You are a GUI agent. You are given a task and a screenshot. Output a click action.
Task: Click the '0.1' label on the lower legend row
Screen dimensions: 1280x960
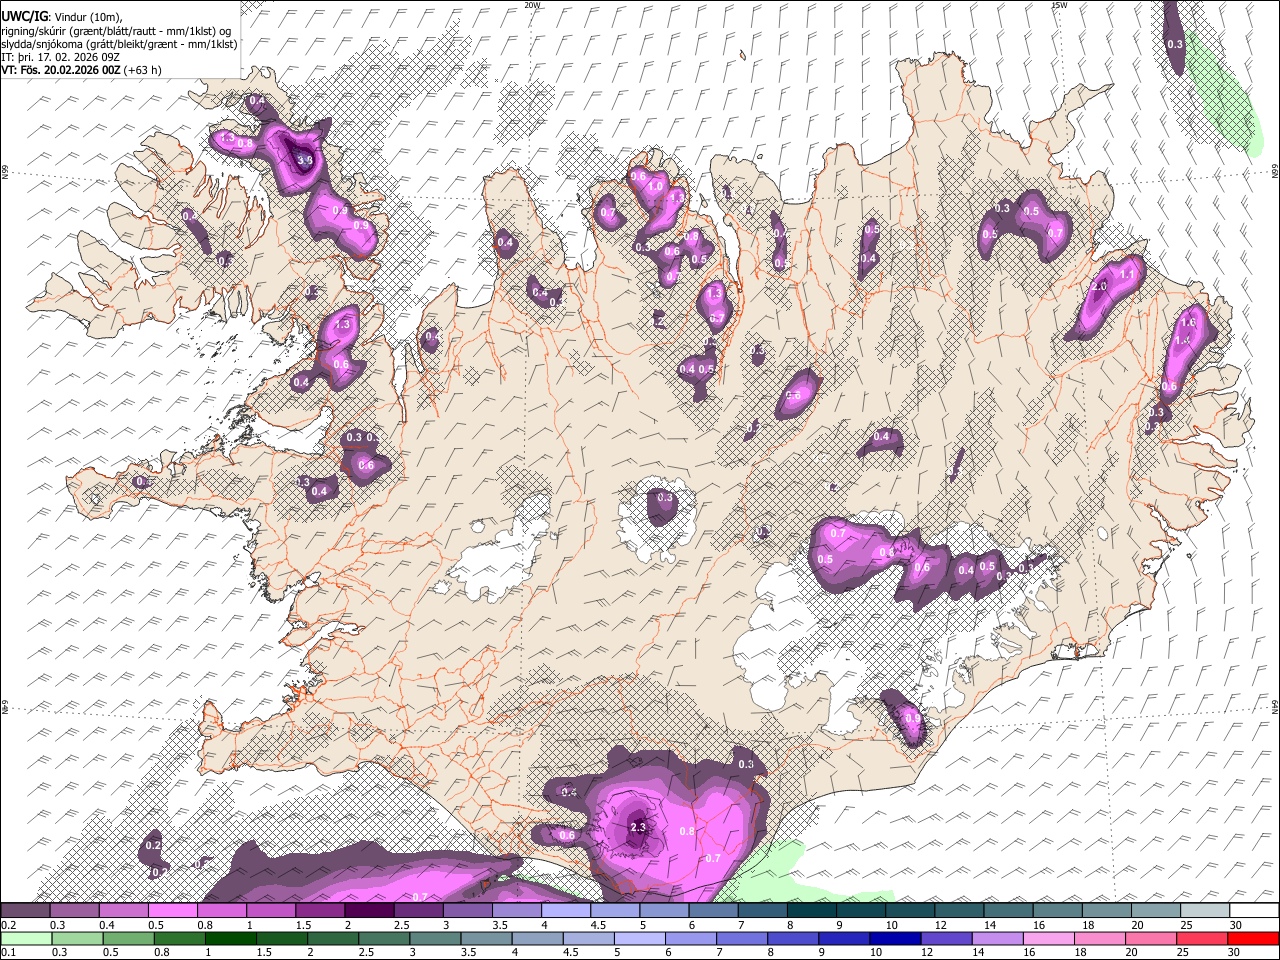click(8, 951)
